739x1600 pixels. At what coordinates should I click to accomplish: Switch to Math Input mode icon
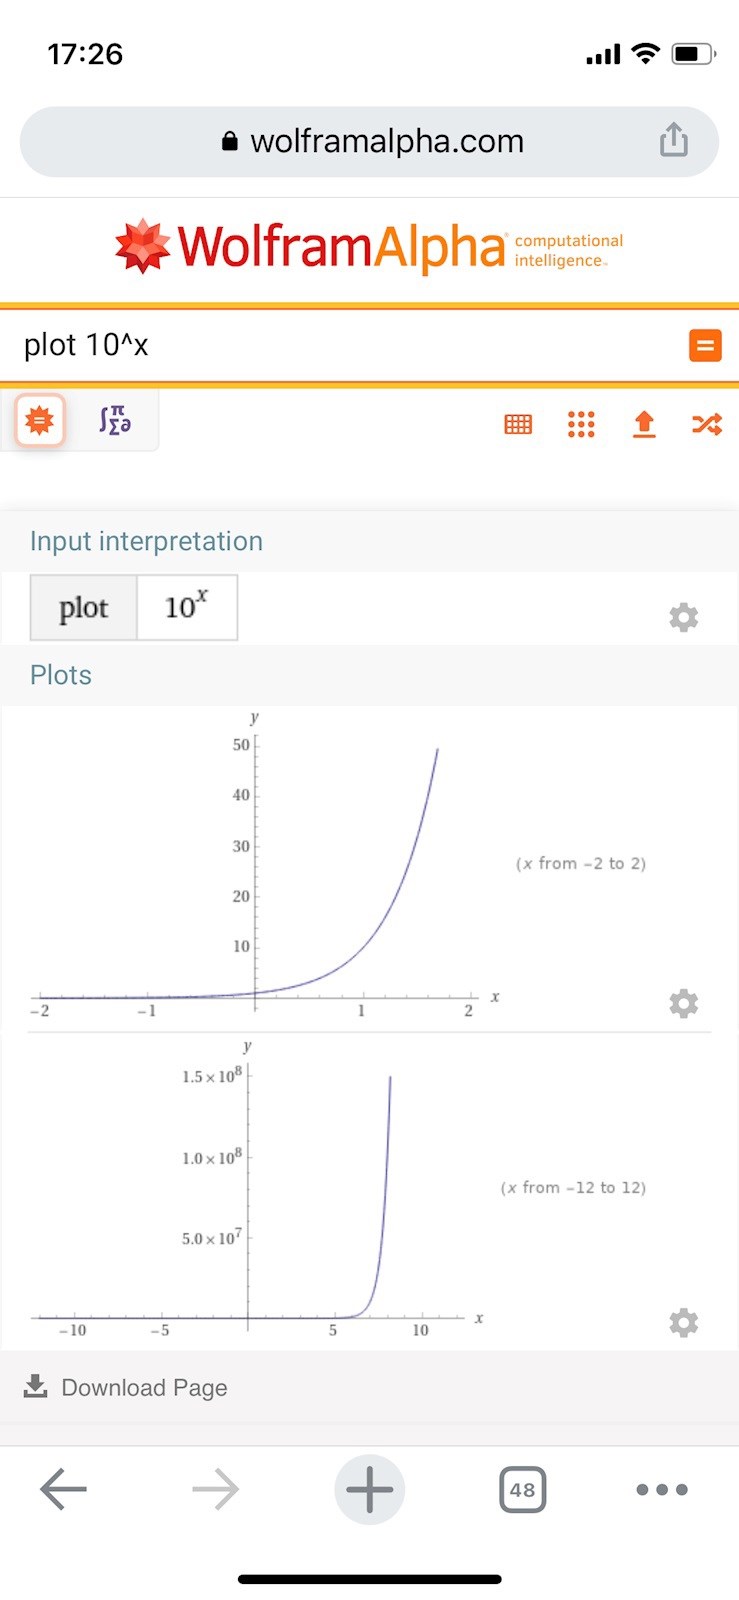(x=115, y=421)
